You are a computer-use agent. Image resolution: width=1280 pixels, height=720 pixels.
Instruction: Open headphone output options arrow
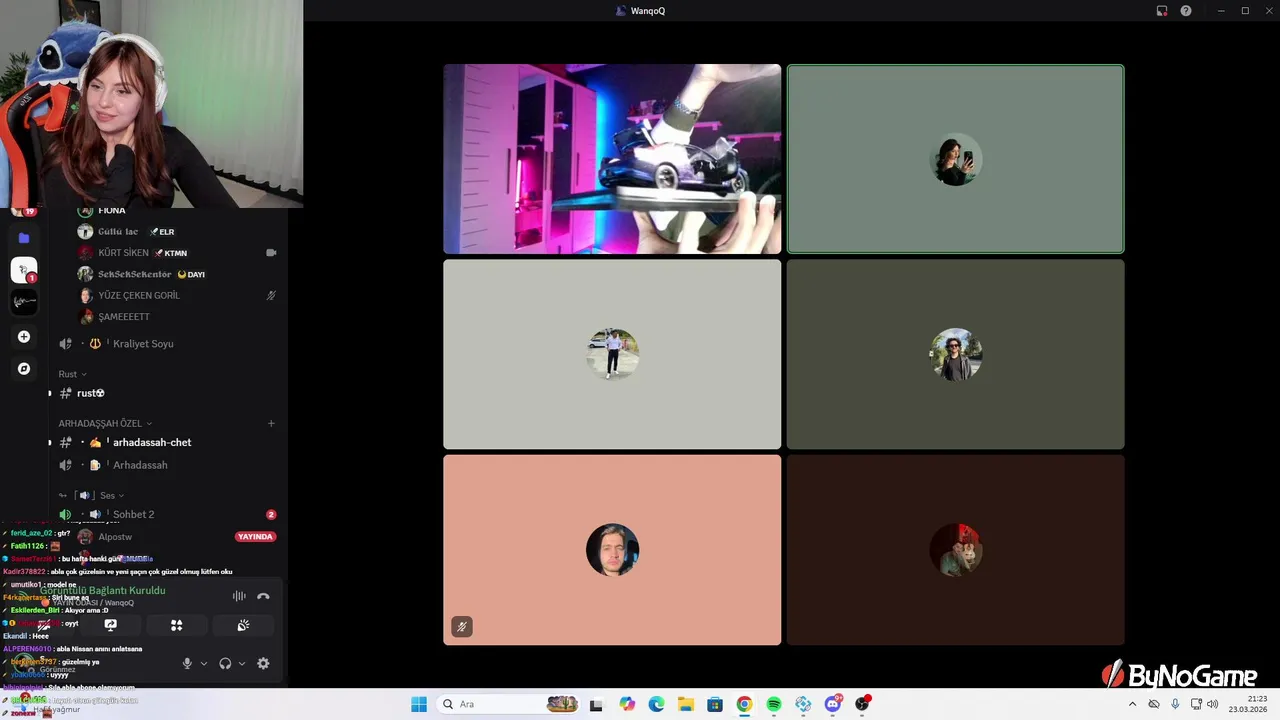coord(242,663)
